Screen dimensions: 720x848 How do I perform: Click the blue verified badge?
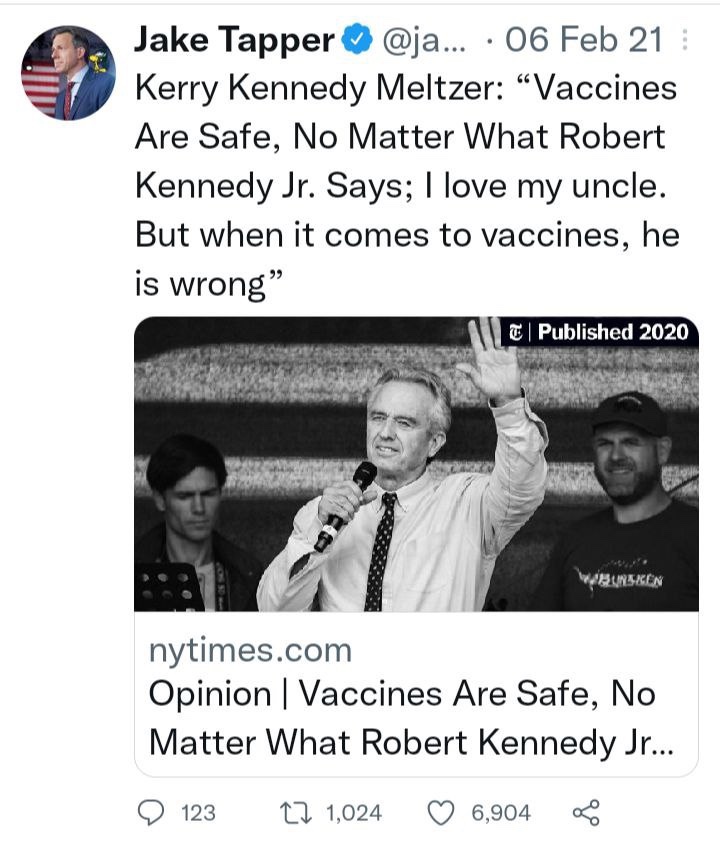coord(357,40)
